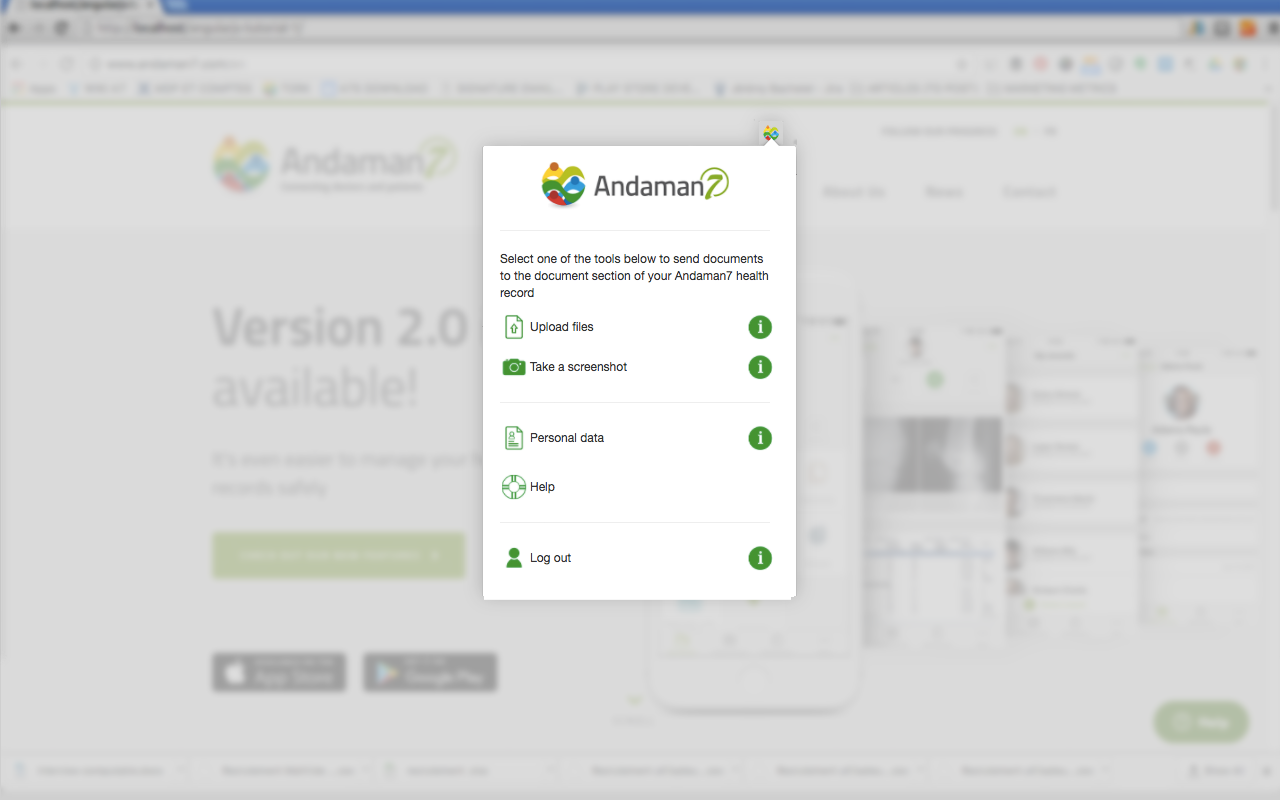Click the Log out user icon
This screenshot has height=800, width=1280.
[x=514, y=558]
